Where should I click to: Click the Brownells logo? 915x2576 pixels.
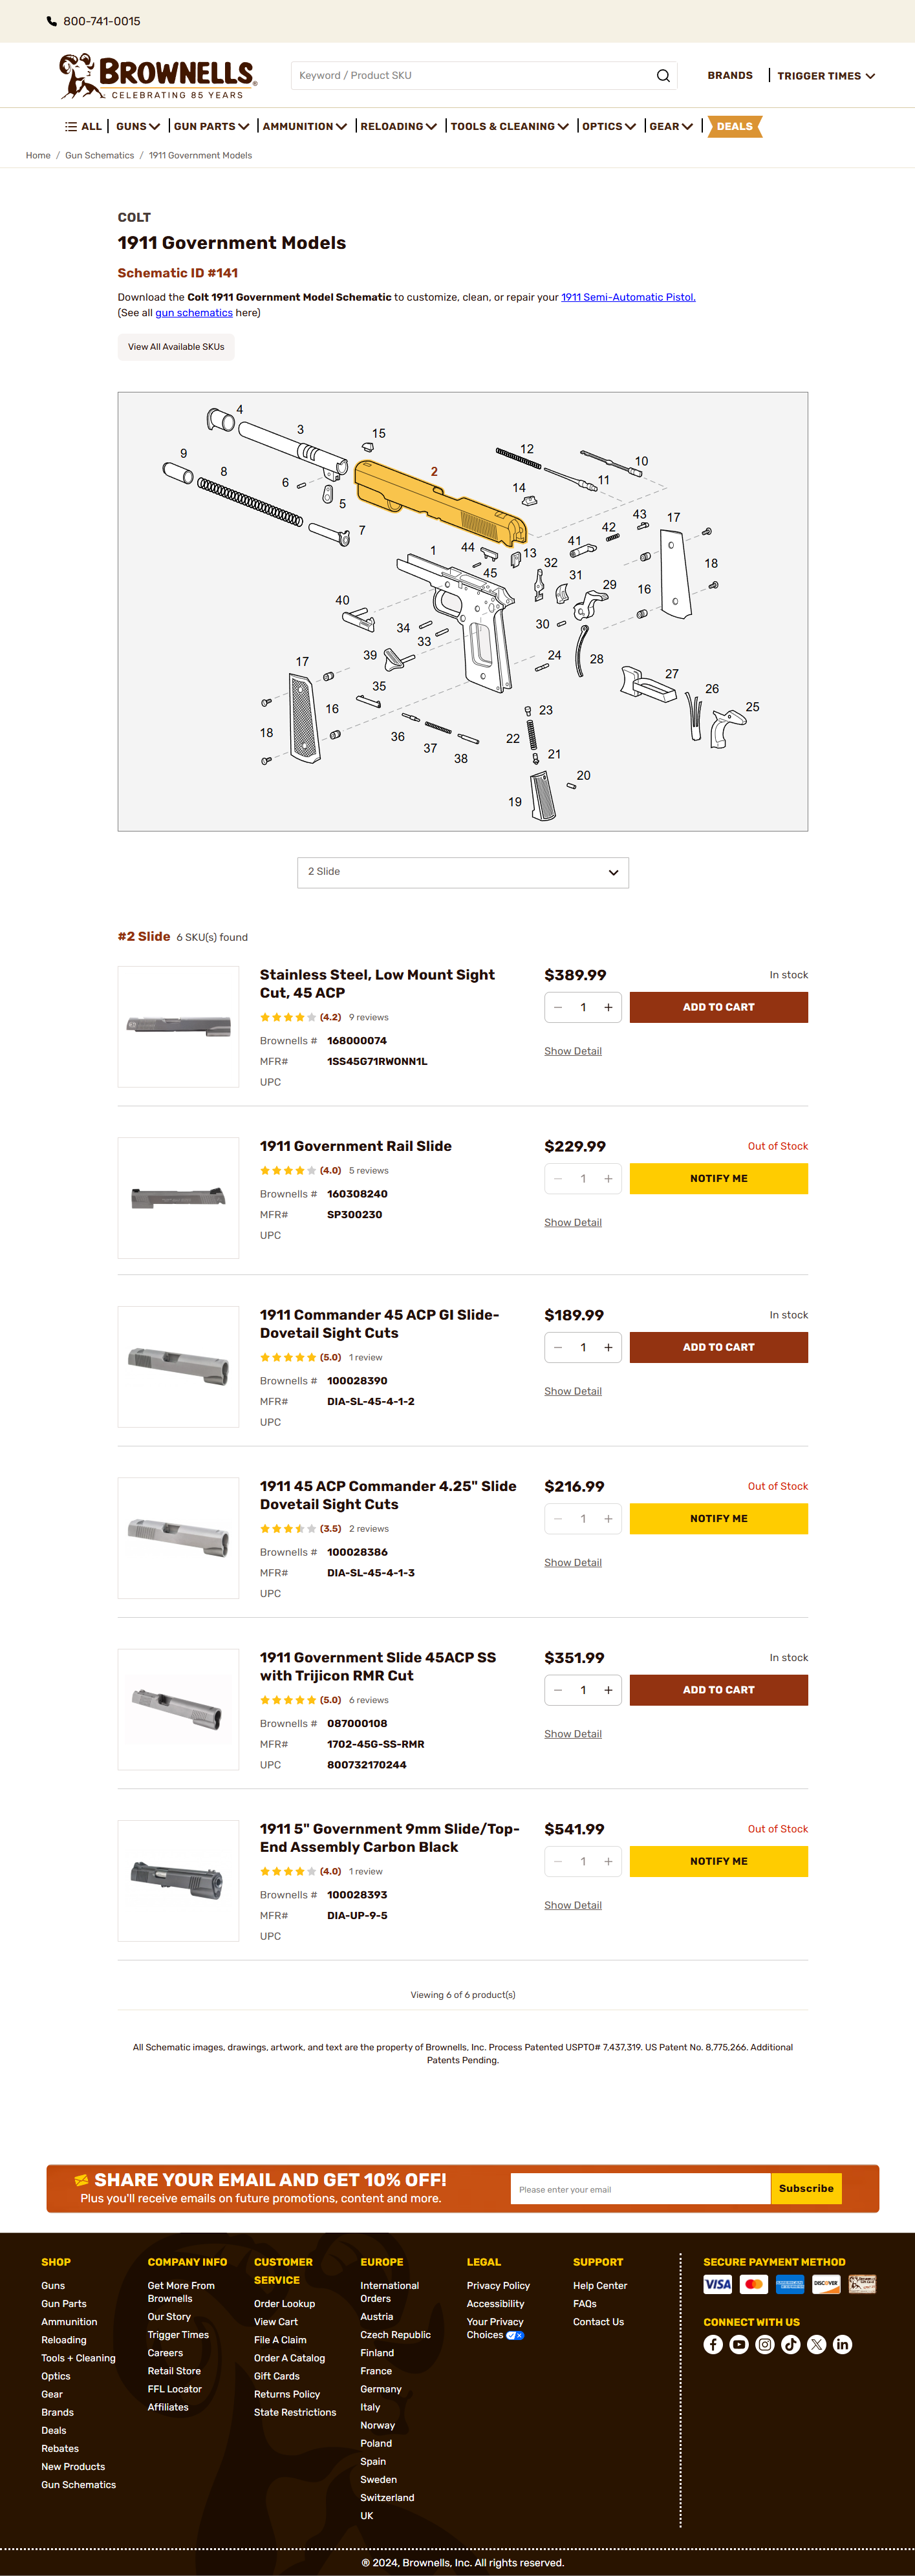(158, 76)
